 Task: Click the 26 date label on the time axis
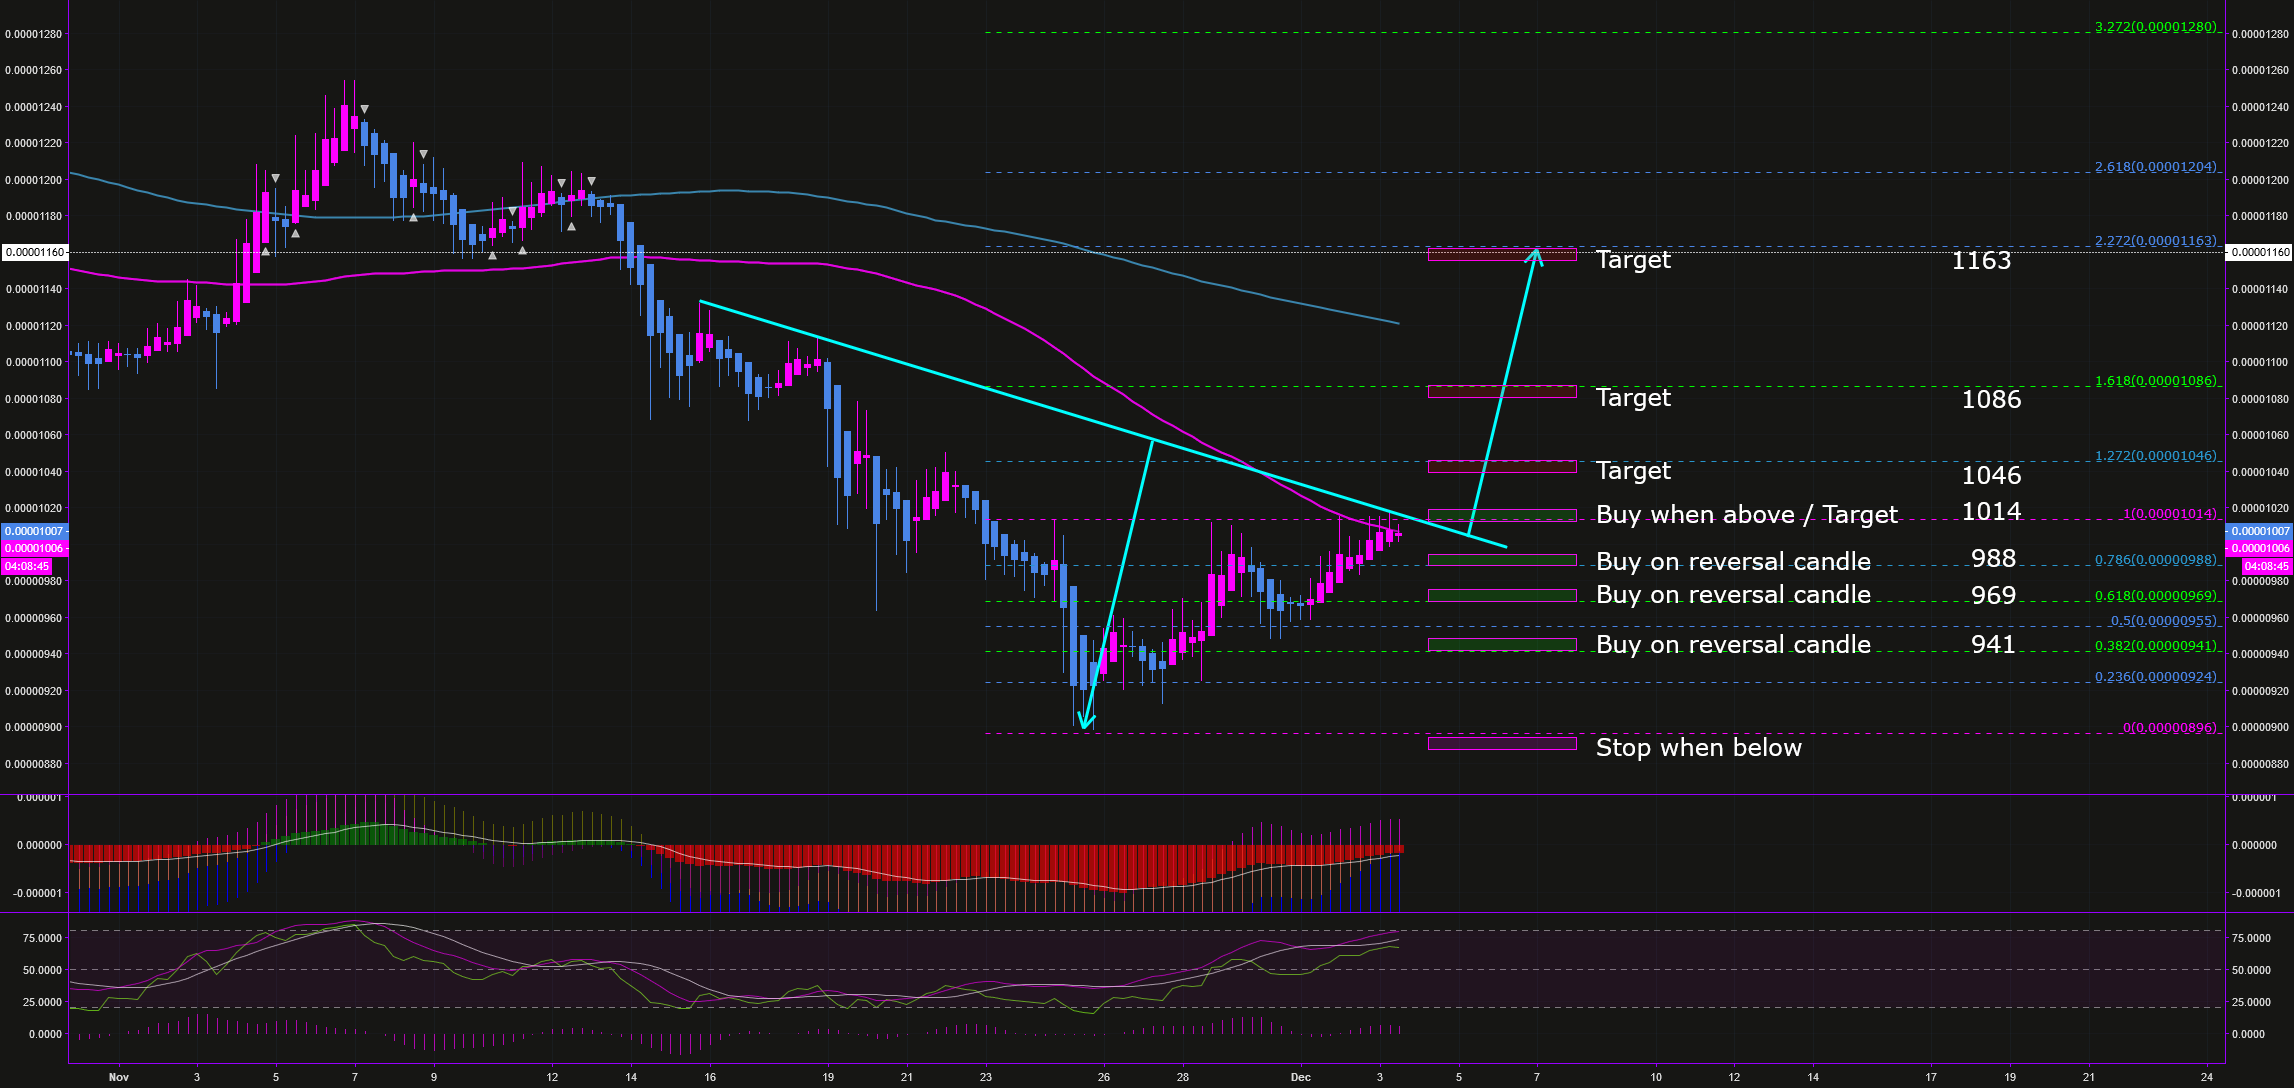coord(1104,1077)
